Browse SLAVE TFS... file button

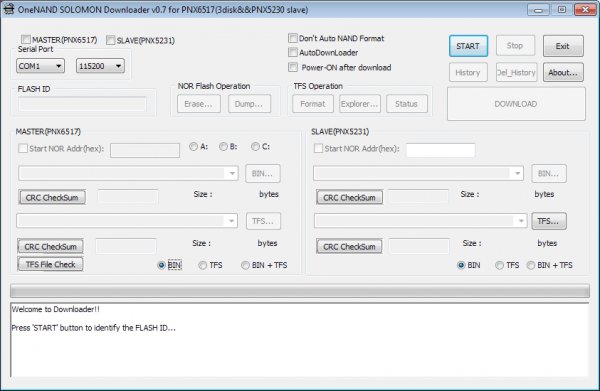point(549,221)
